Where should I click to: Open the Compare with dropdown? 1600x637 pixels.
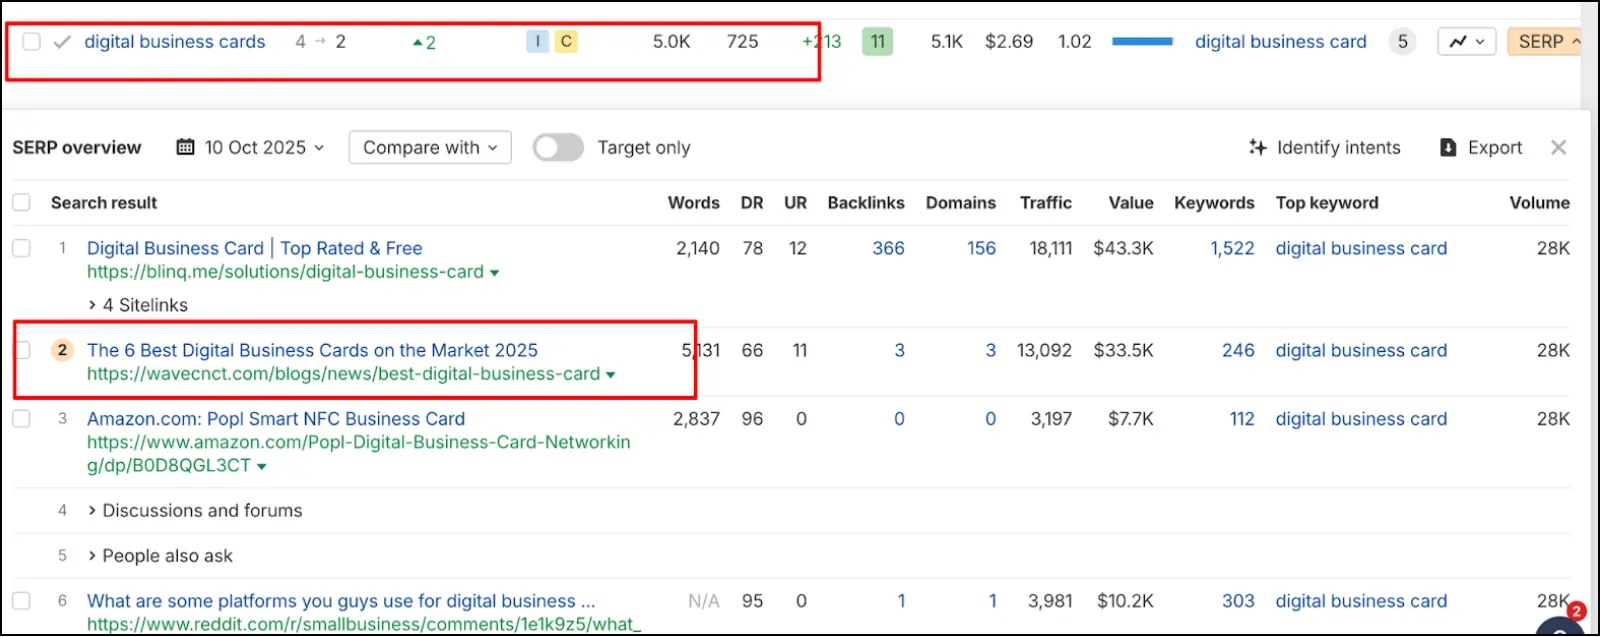pyautogui.click(x=430, y=148)
